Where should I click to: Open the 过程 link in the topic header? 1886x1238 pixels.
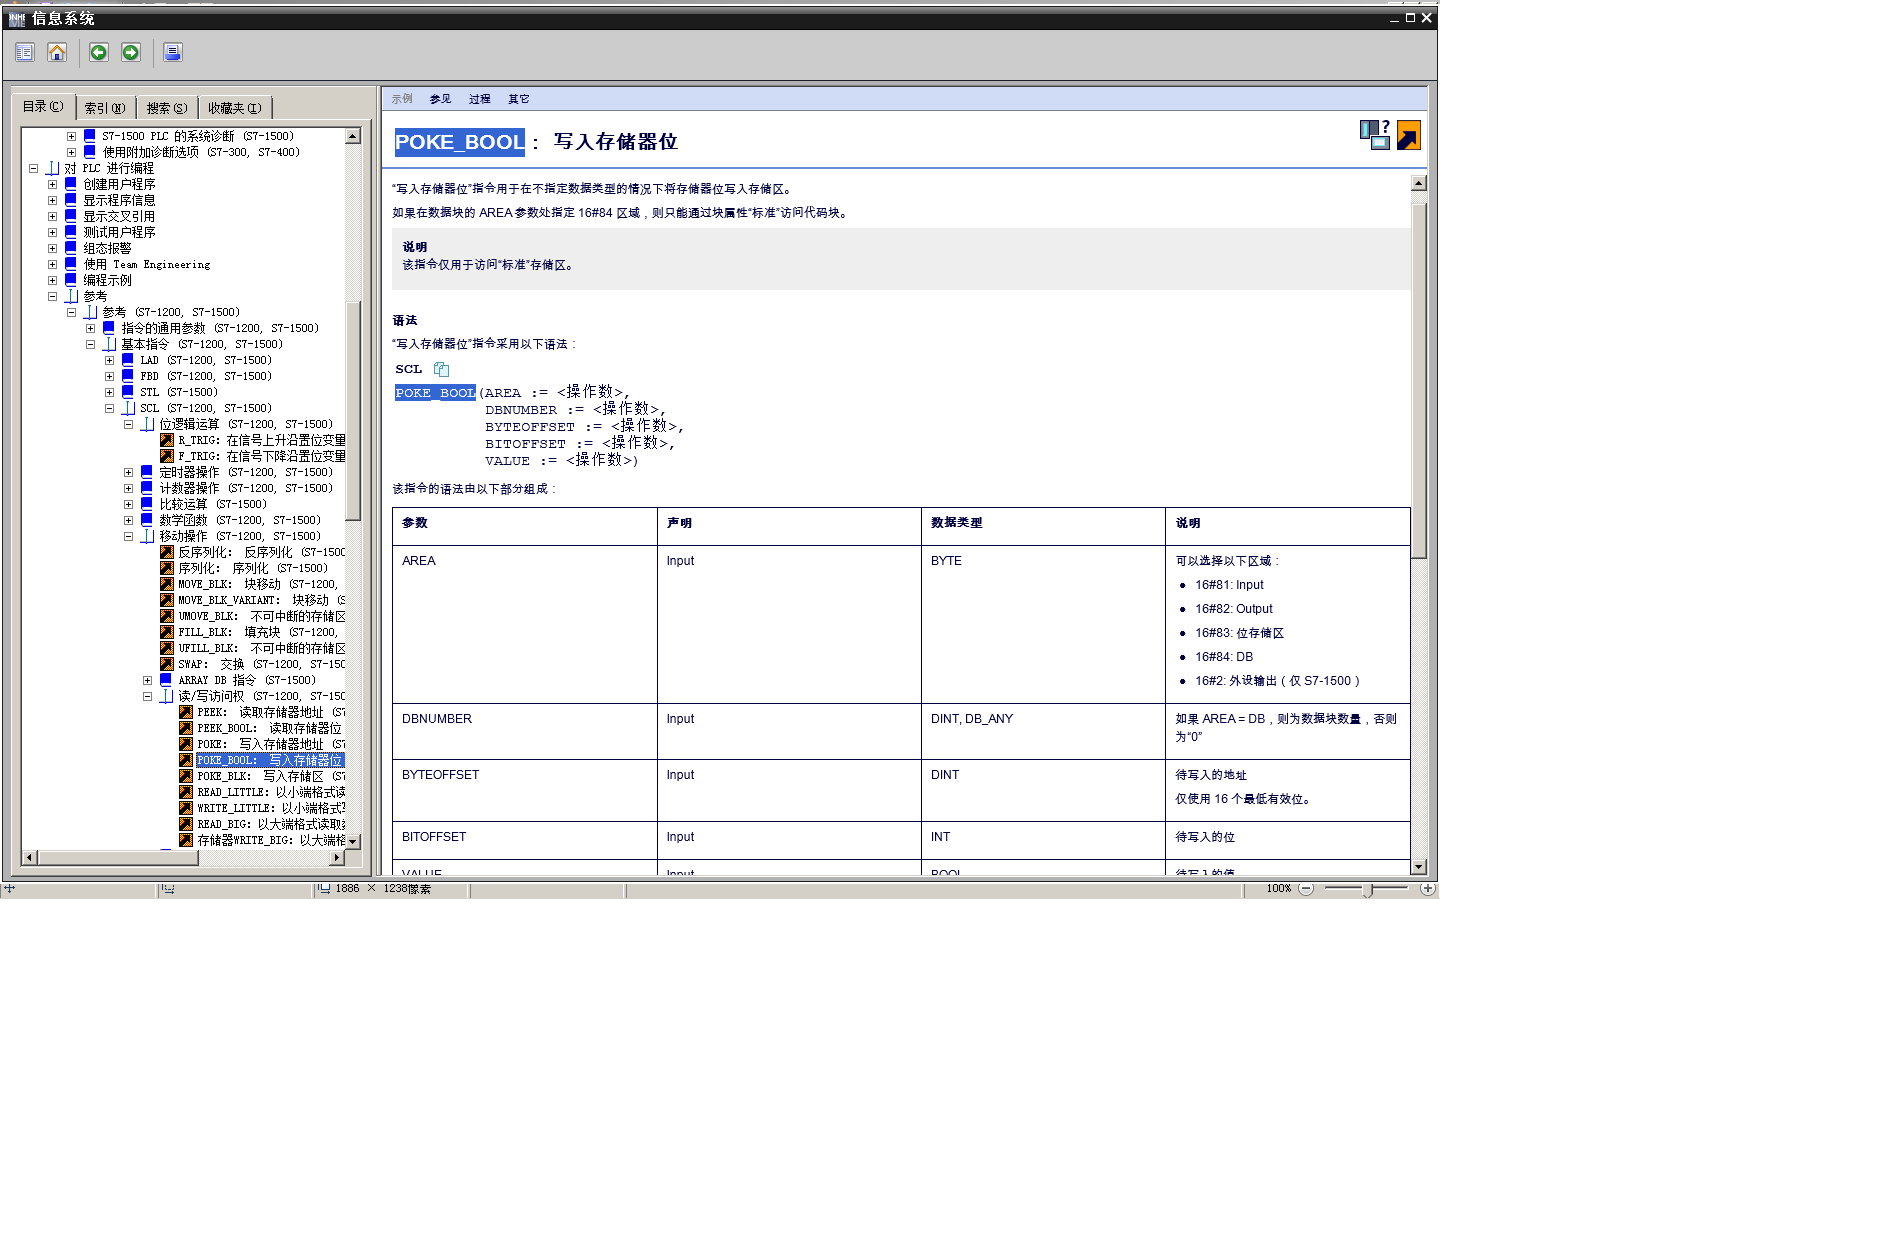(480, 99)
